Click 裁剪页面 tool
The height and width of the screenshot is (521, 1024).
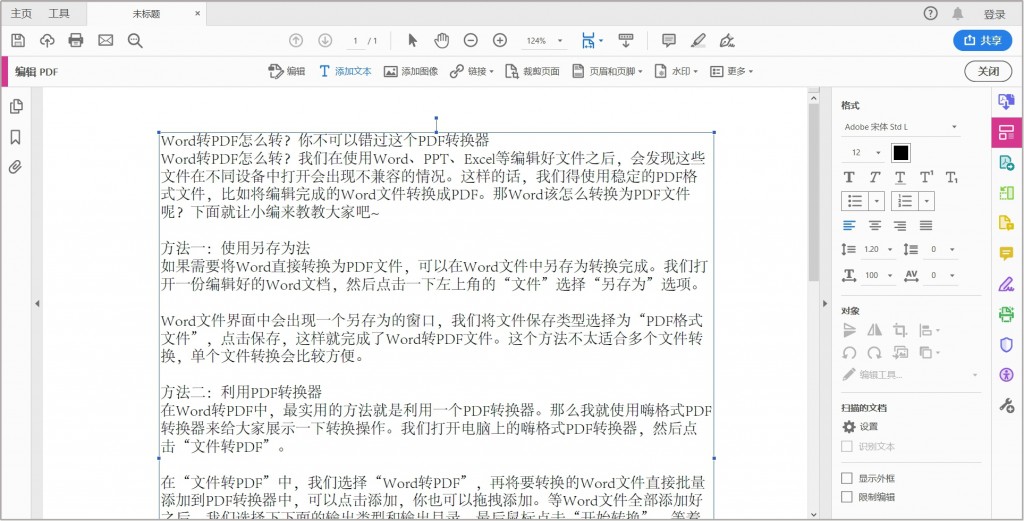[x=532, y=72]
